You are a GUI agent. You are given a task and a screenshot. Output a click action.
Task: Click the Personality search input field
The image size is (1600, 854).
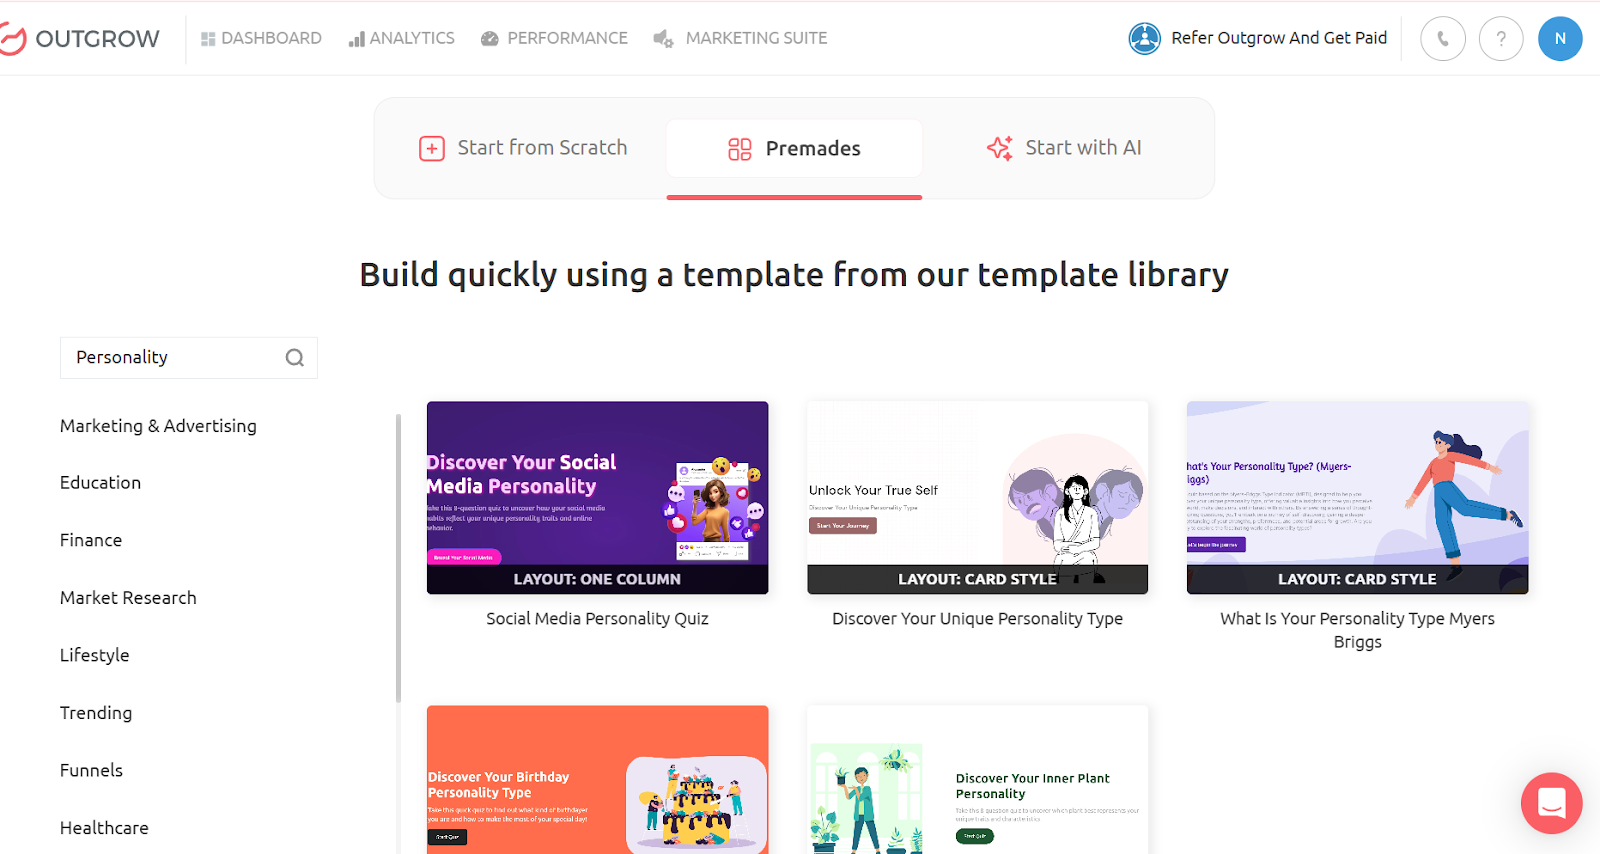pyautogui.click(x=170, y=358)
